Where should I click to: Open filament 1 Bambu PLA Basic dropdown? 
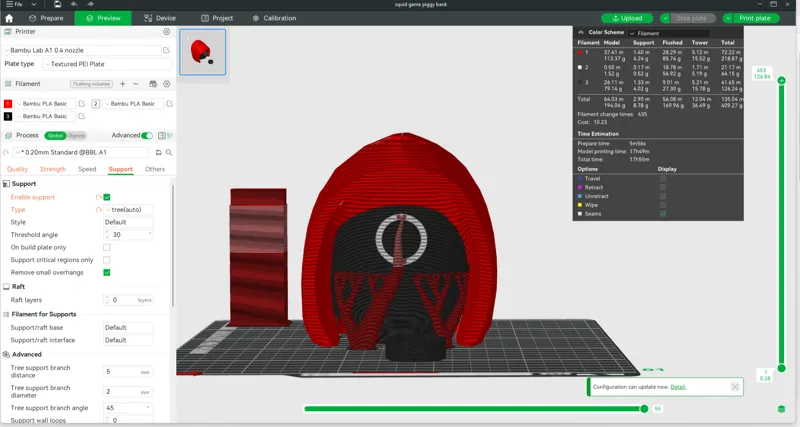point(45,104)
